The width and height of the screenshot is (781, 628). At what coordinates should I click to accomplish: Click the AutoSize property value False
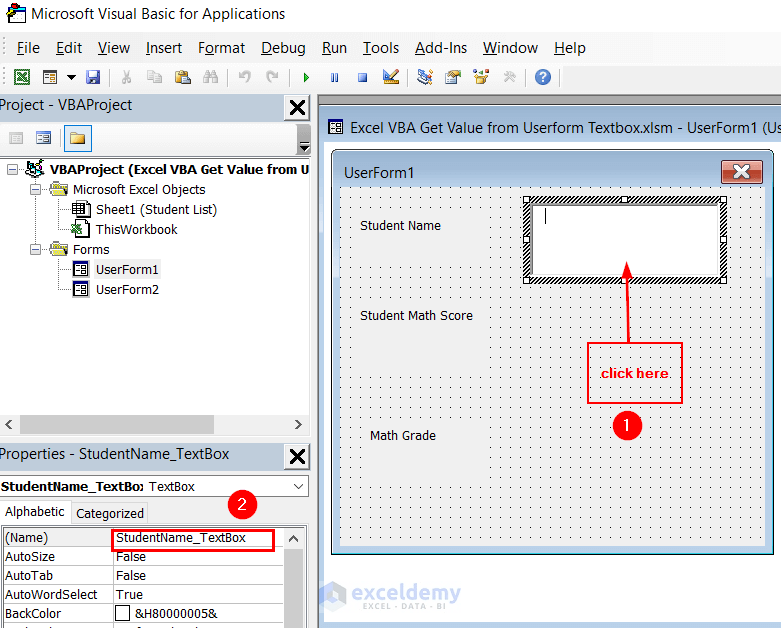(x=198, y=557)
